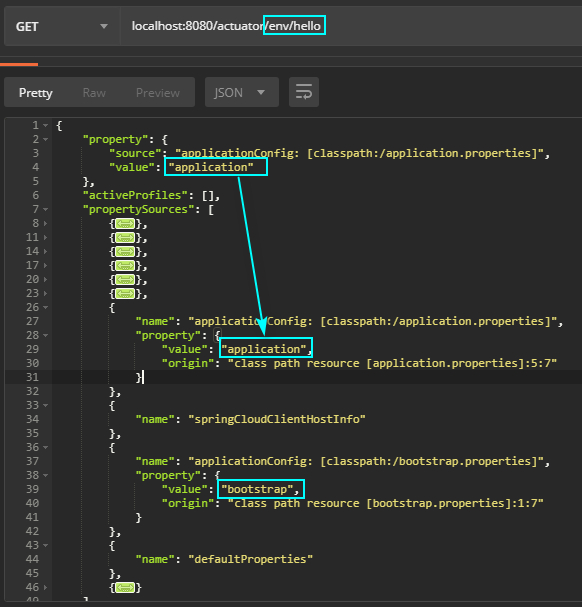Expand the folded object at line 46
This screenshot has width=582, height=607.
pos(46,587)
